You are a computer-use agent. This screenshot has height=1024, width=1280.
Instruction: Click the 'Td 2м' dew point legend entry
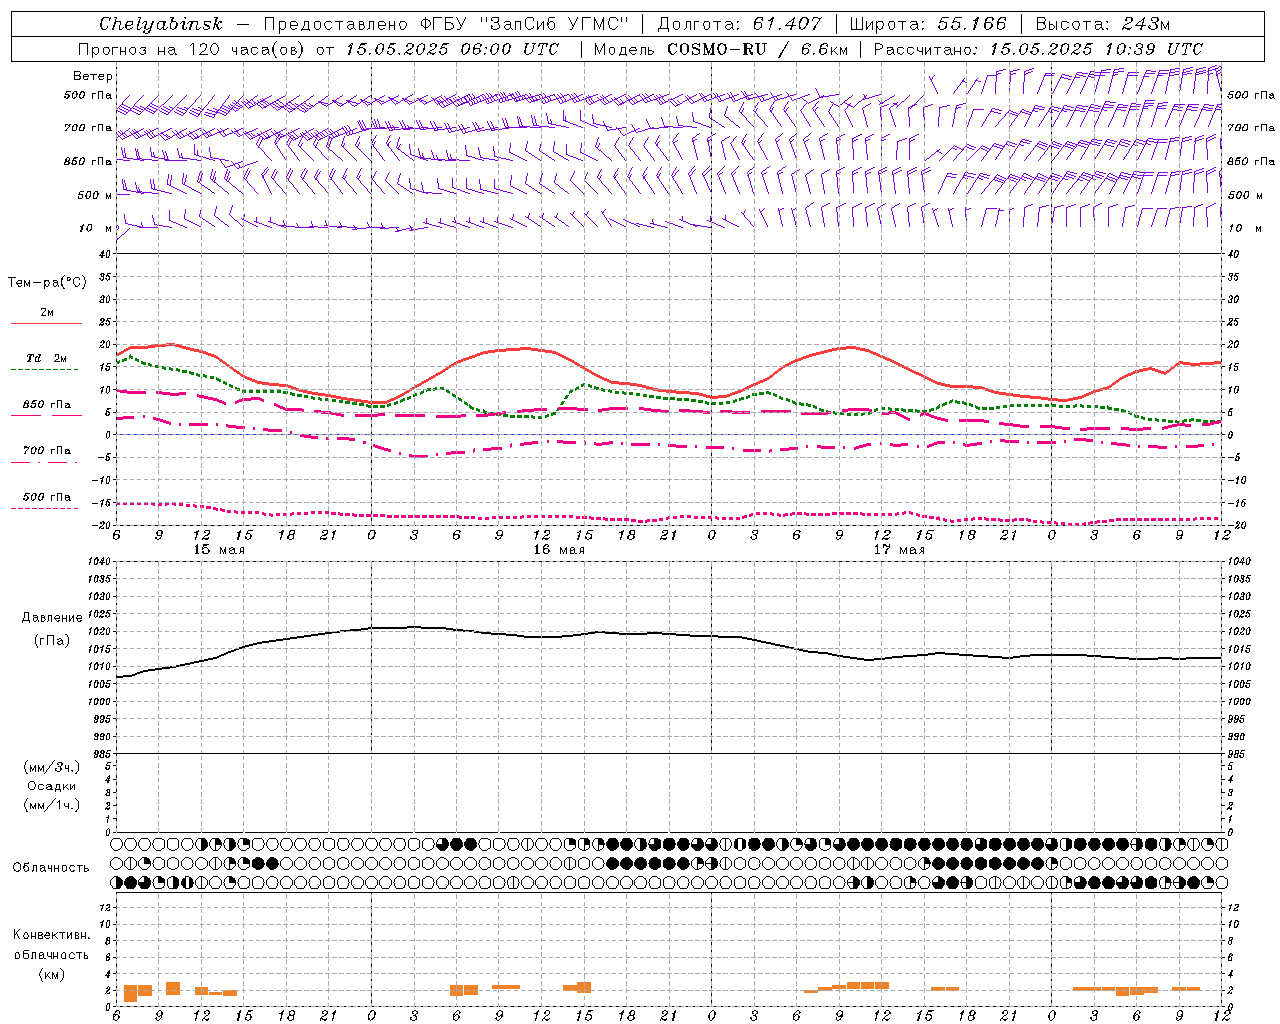tap(47, 358)
